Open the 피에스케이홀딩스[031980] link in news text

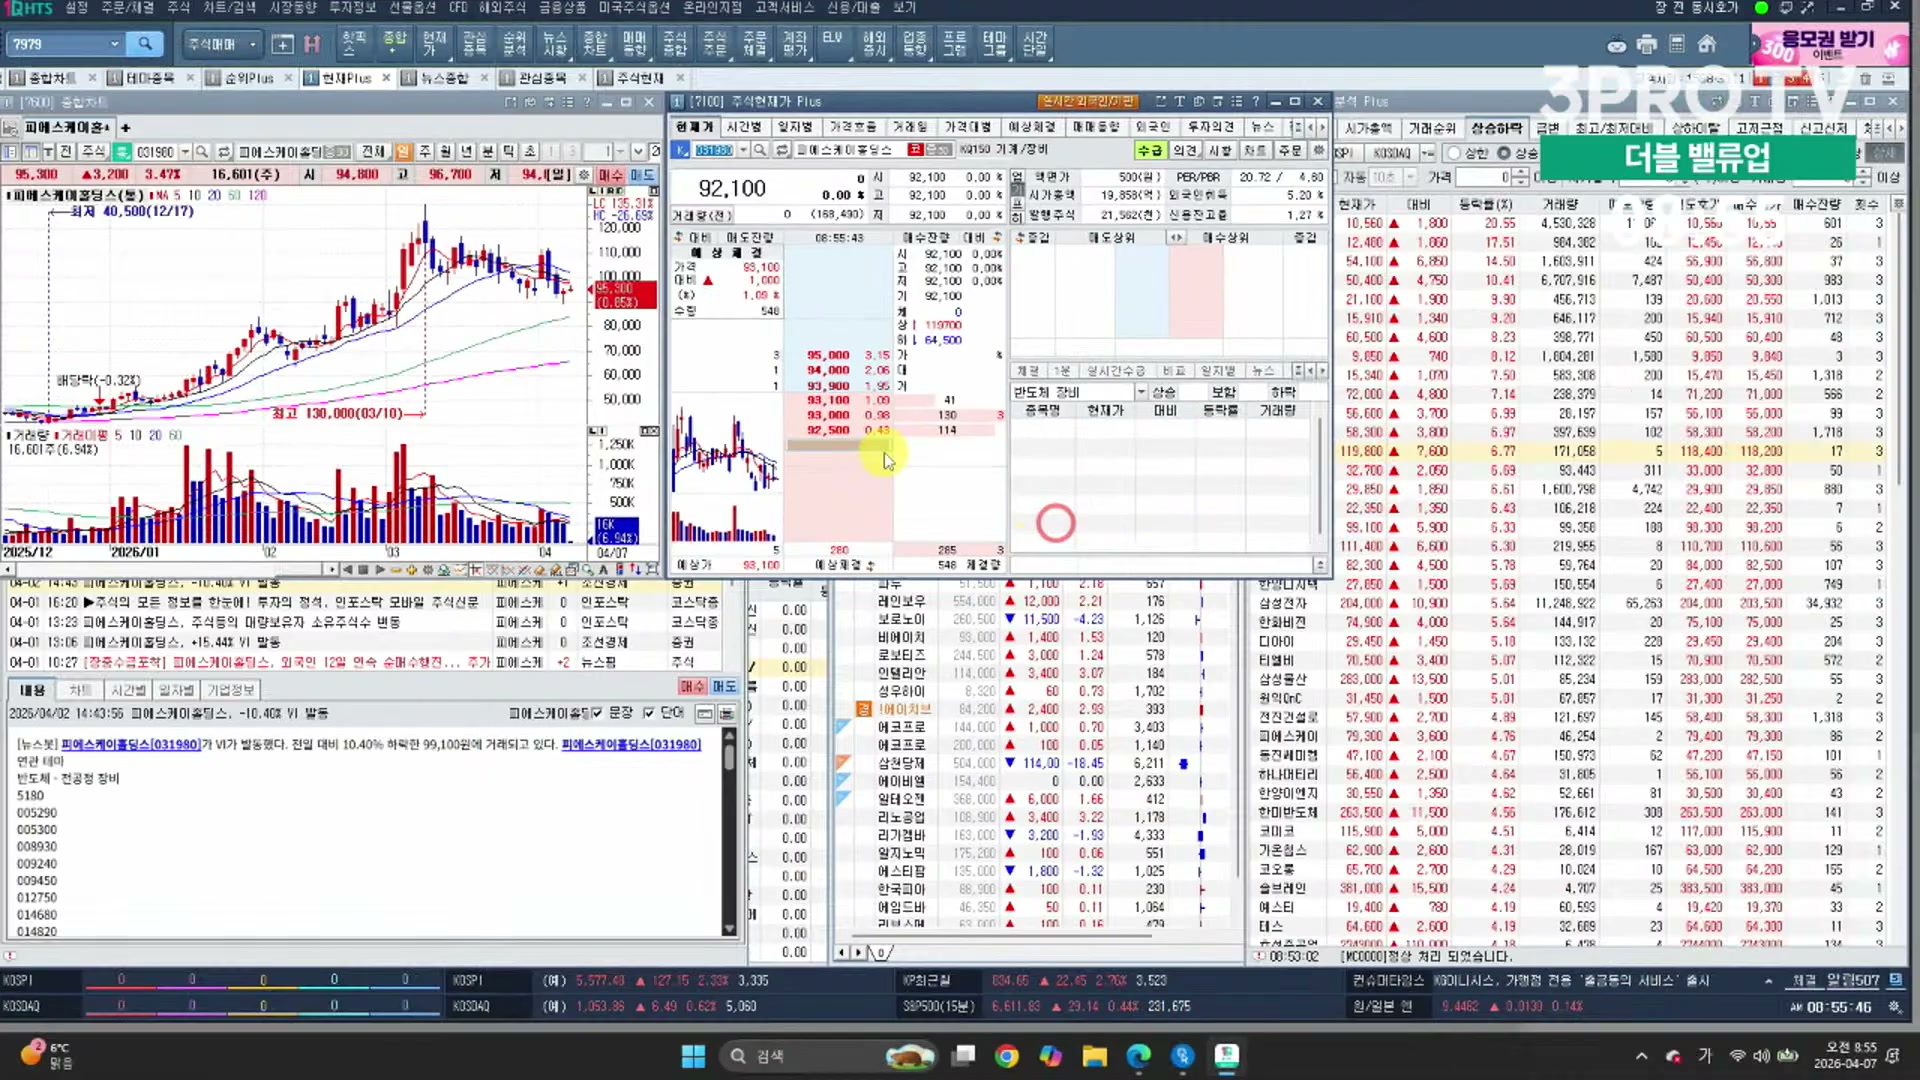[x=130, y=744]
